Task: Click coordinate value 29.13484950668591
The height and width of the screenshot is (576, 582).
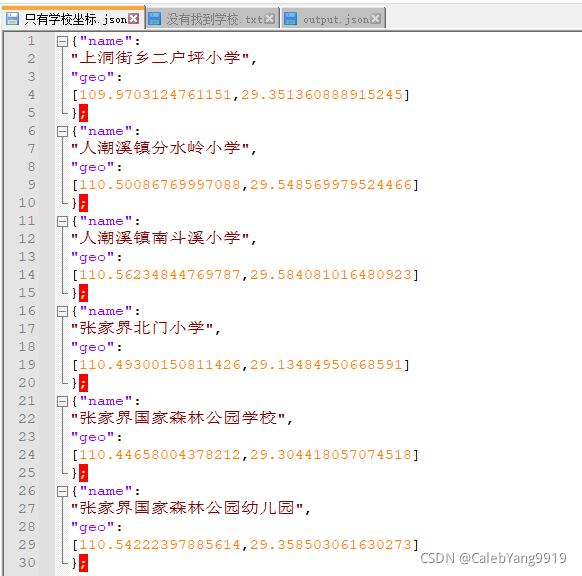Action: pos(326,365)
